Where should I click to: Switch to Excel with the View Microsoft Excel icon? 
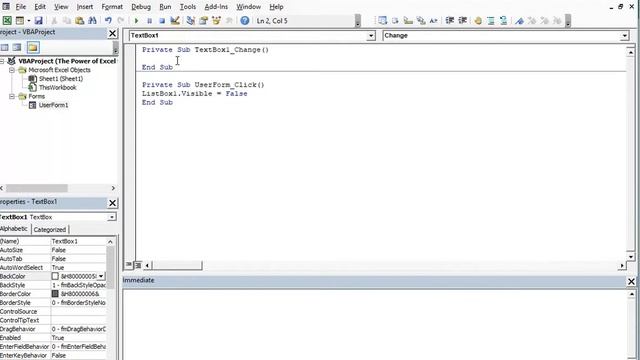coord(7,20)
